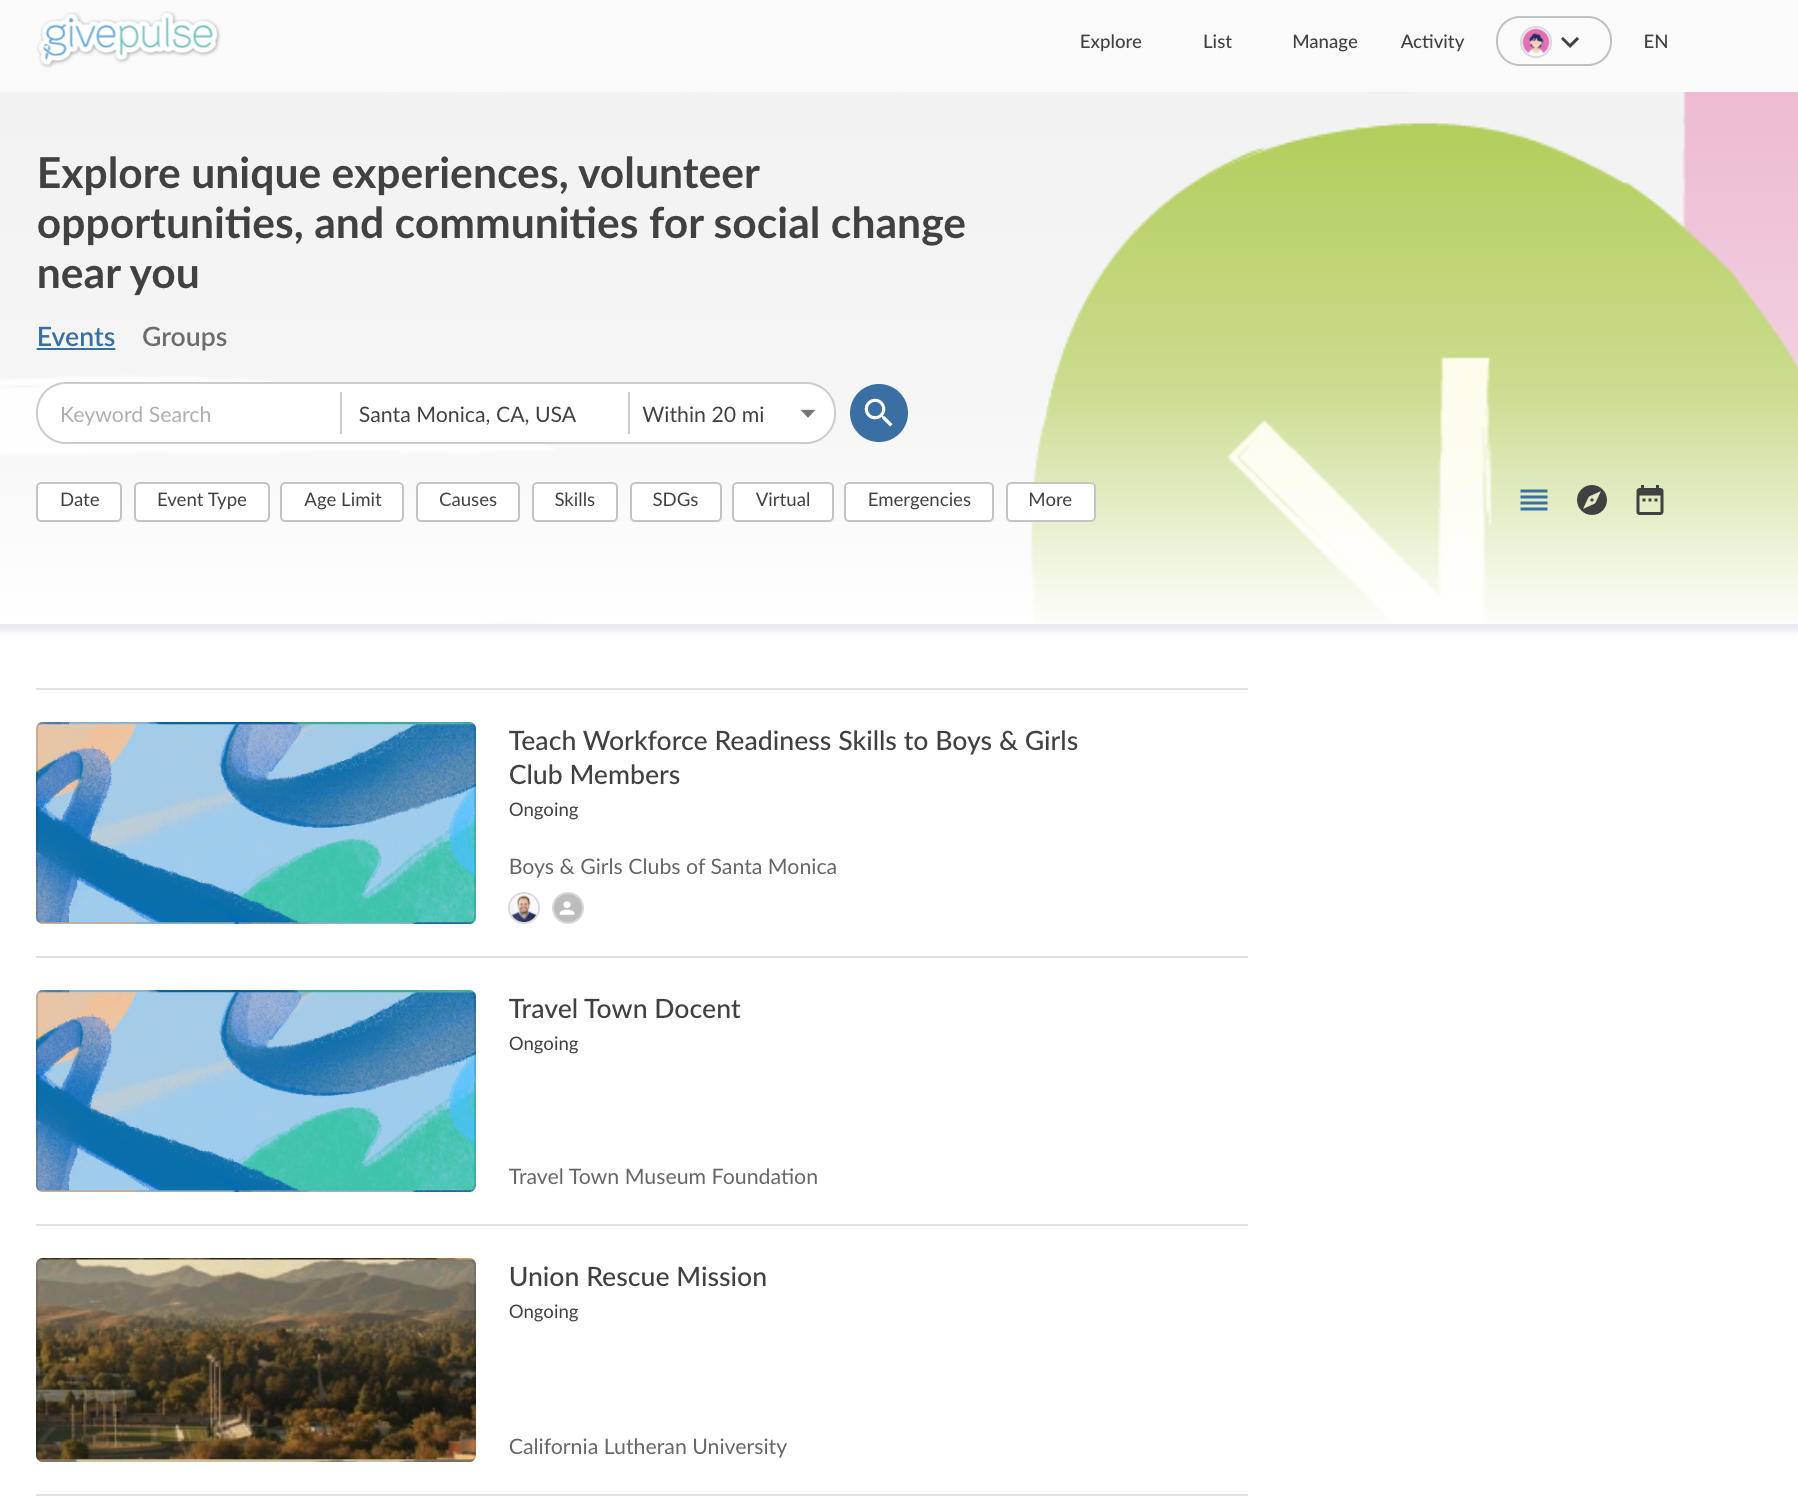Screen dimensions: 1798x1506
Task: Open the Activity menu
Action: coord(1431,41)
